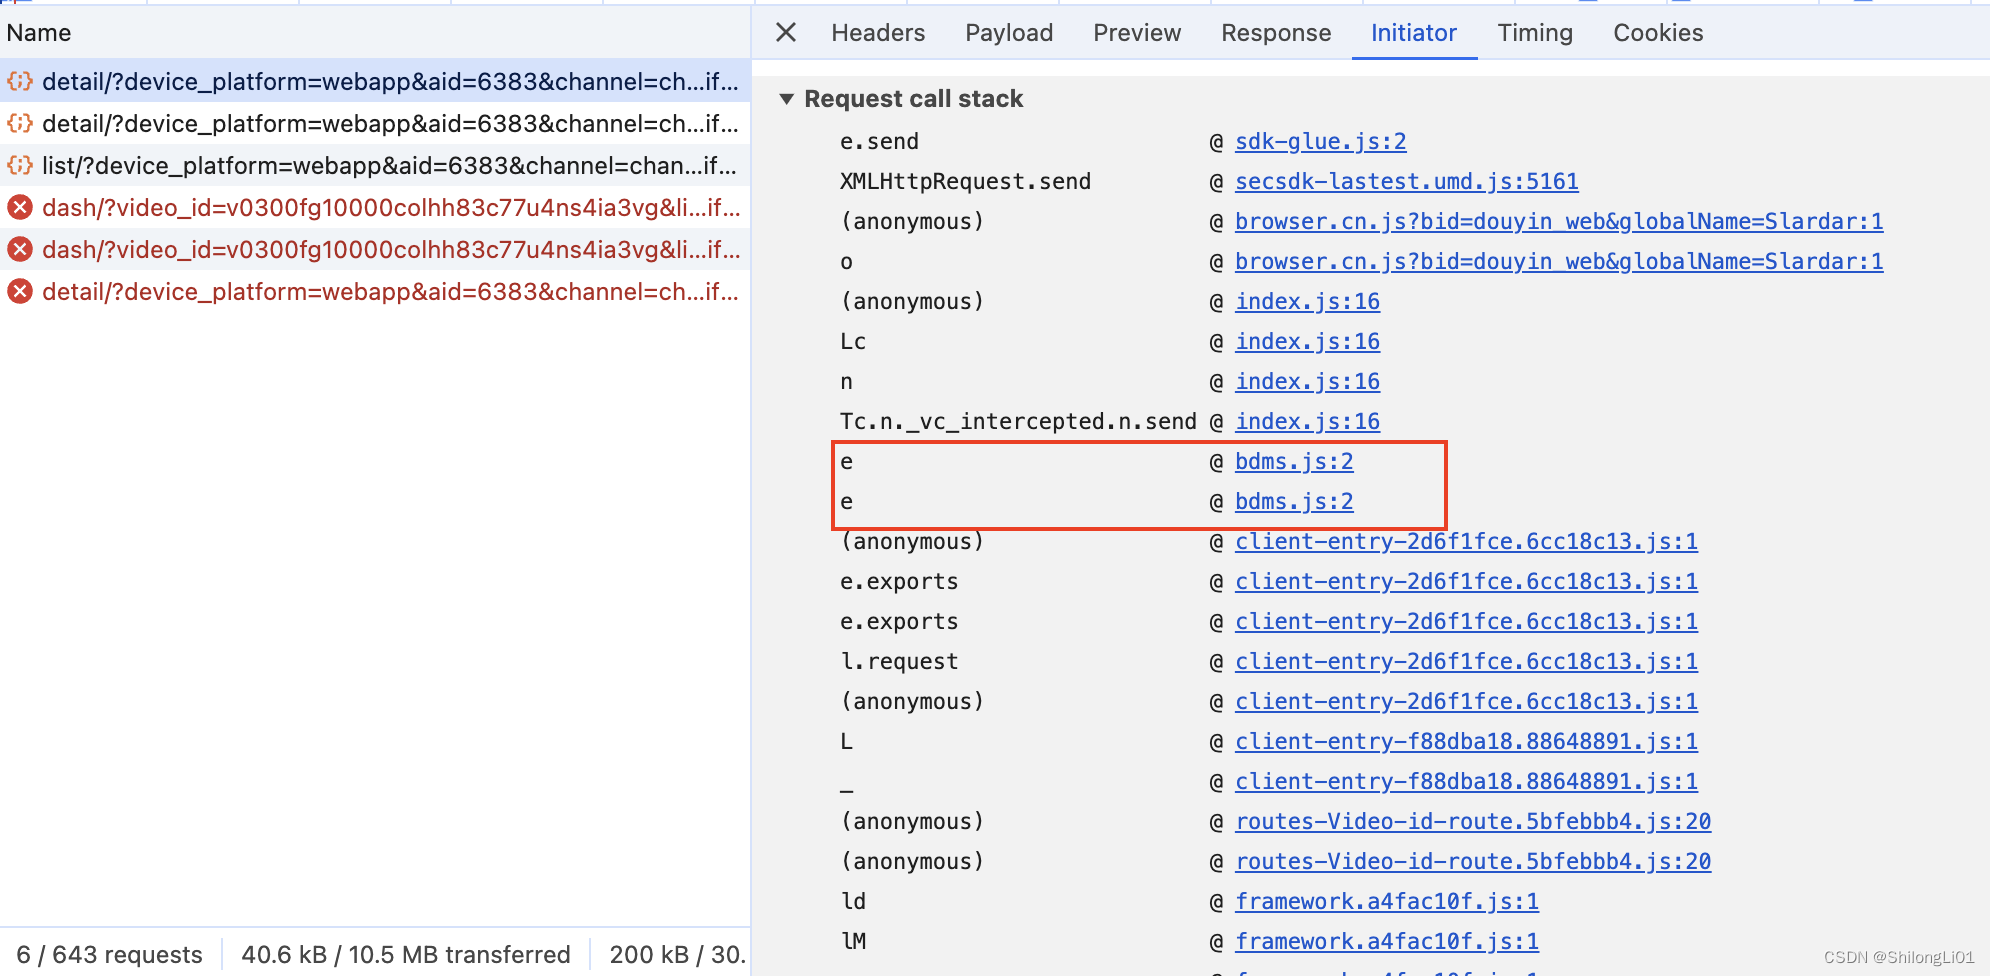The width and height of the screenshot is (1990, 976).
Task: Close the request details panel
Action: (x=786, y=33)
